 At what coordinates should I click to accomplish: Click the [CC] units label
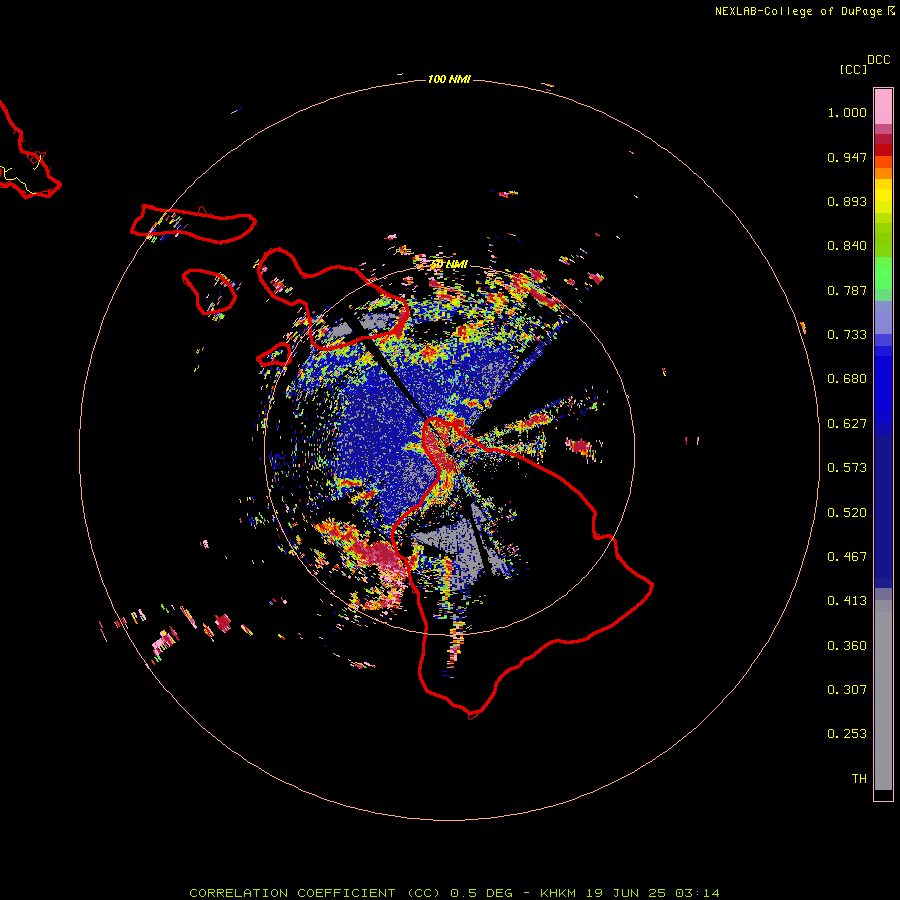pyautogui.click(x=853, y=69)
